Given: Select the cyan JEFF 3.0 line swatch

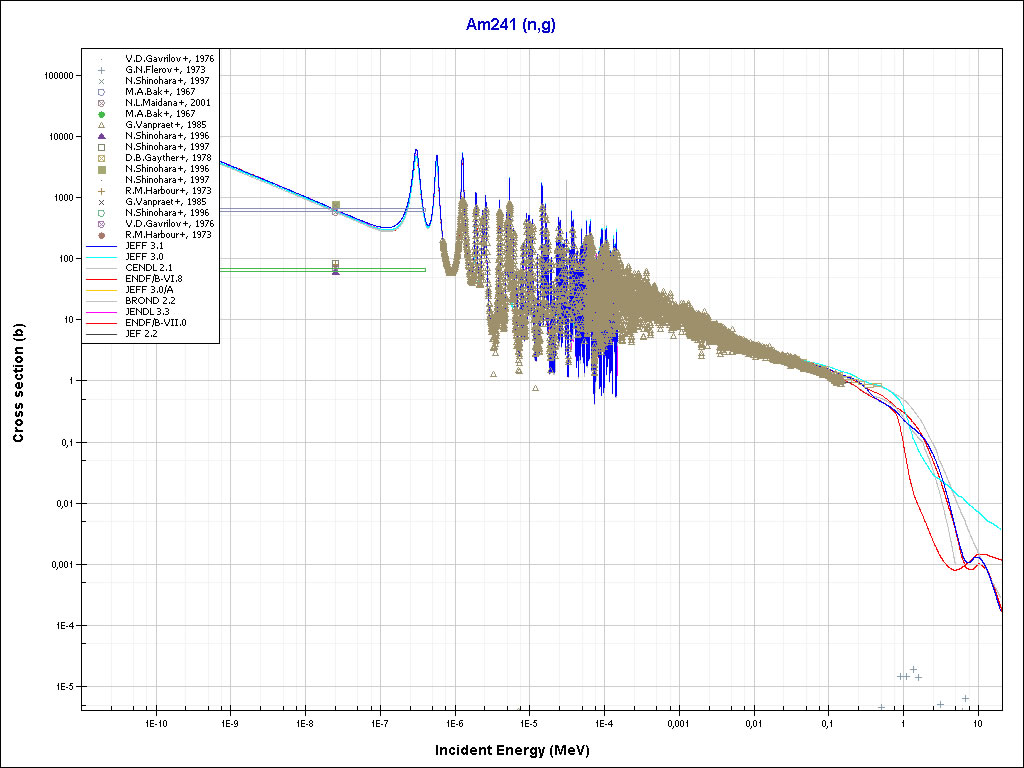Looking at the screenshot, I should [x=101, y=257].
